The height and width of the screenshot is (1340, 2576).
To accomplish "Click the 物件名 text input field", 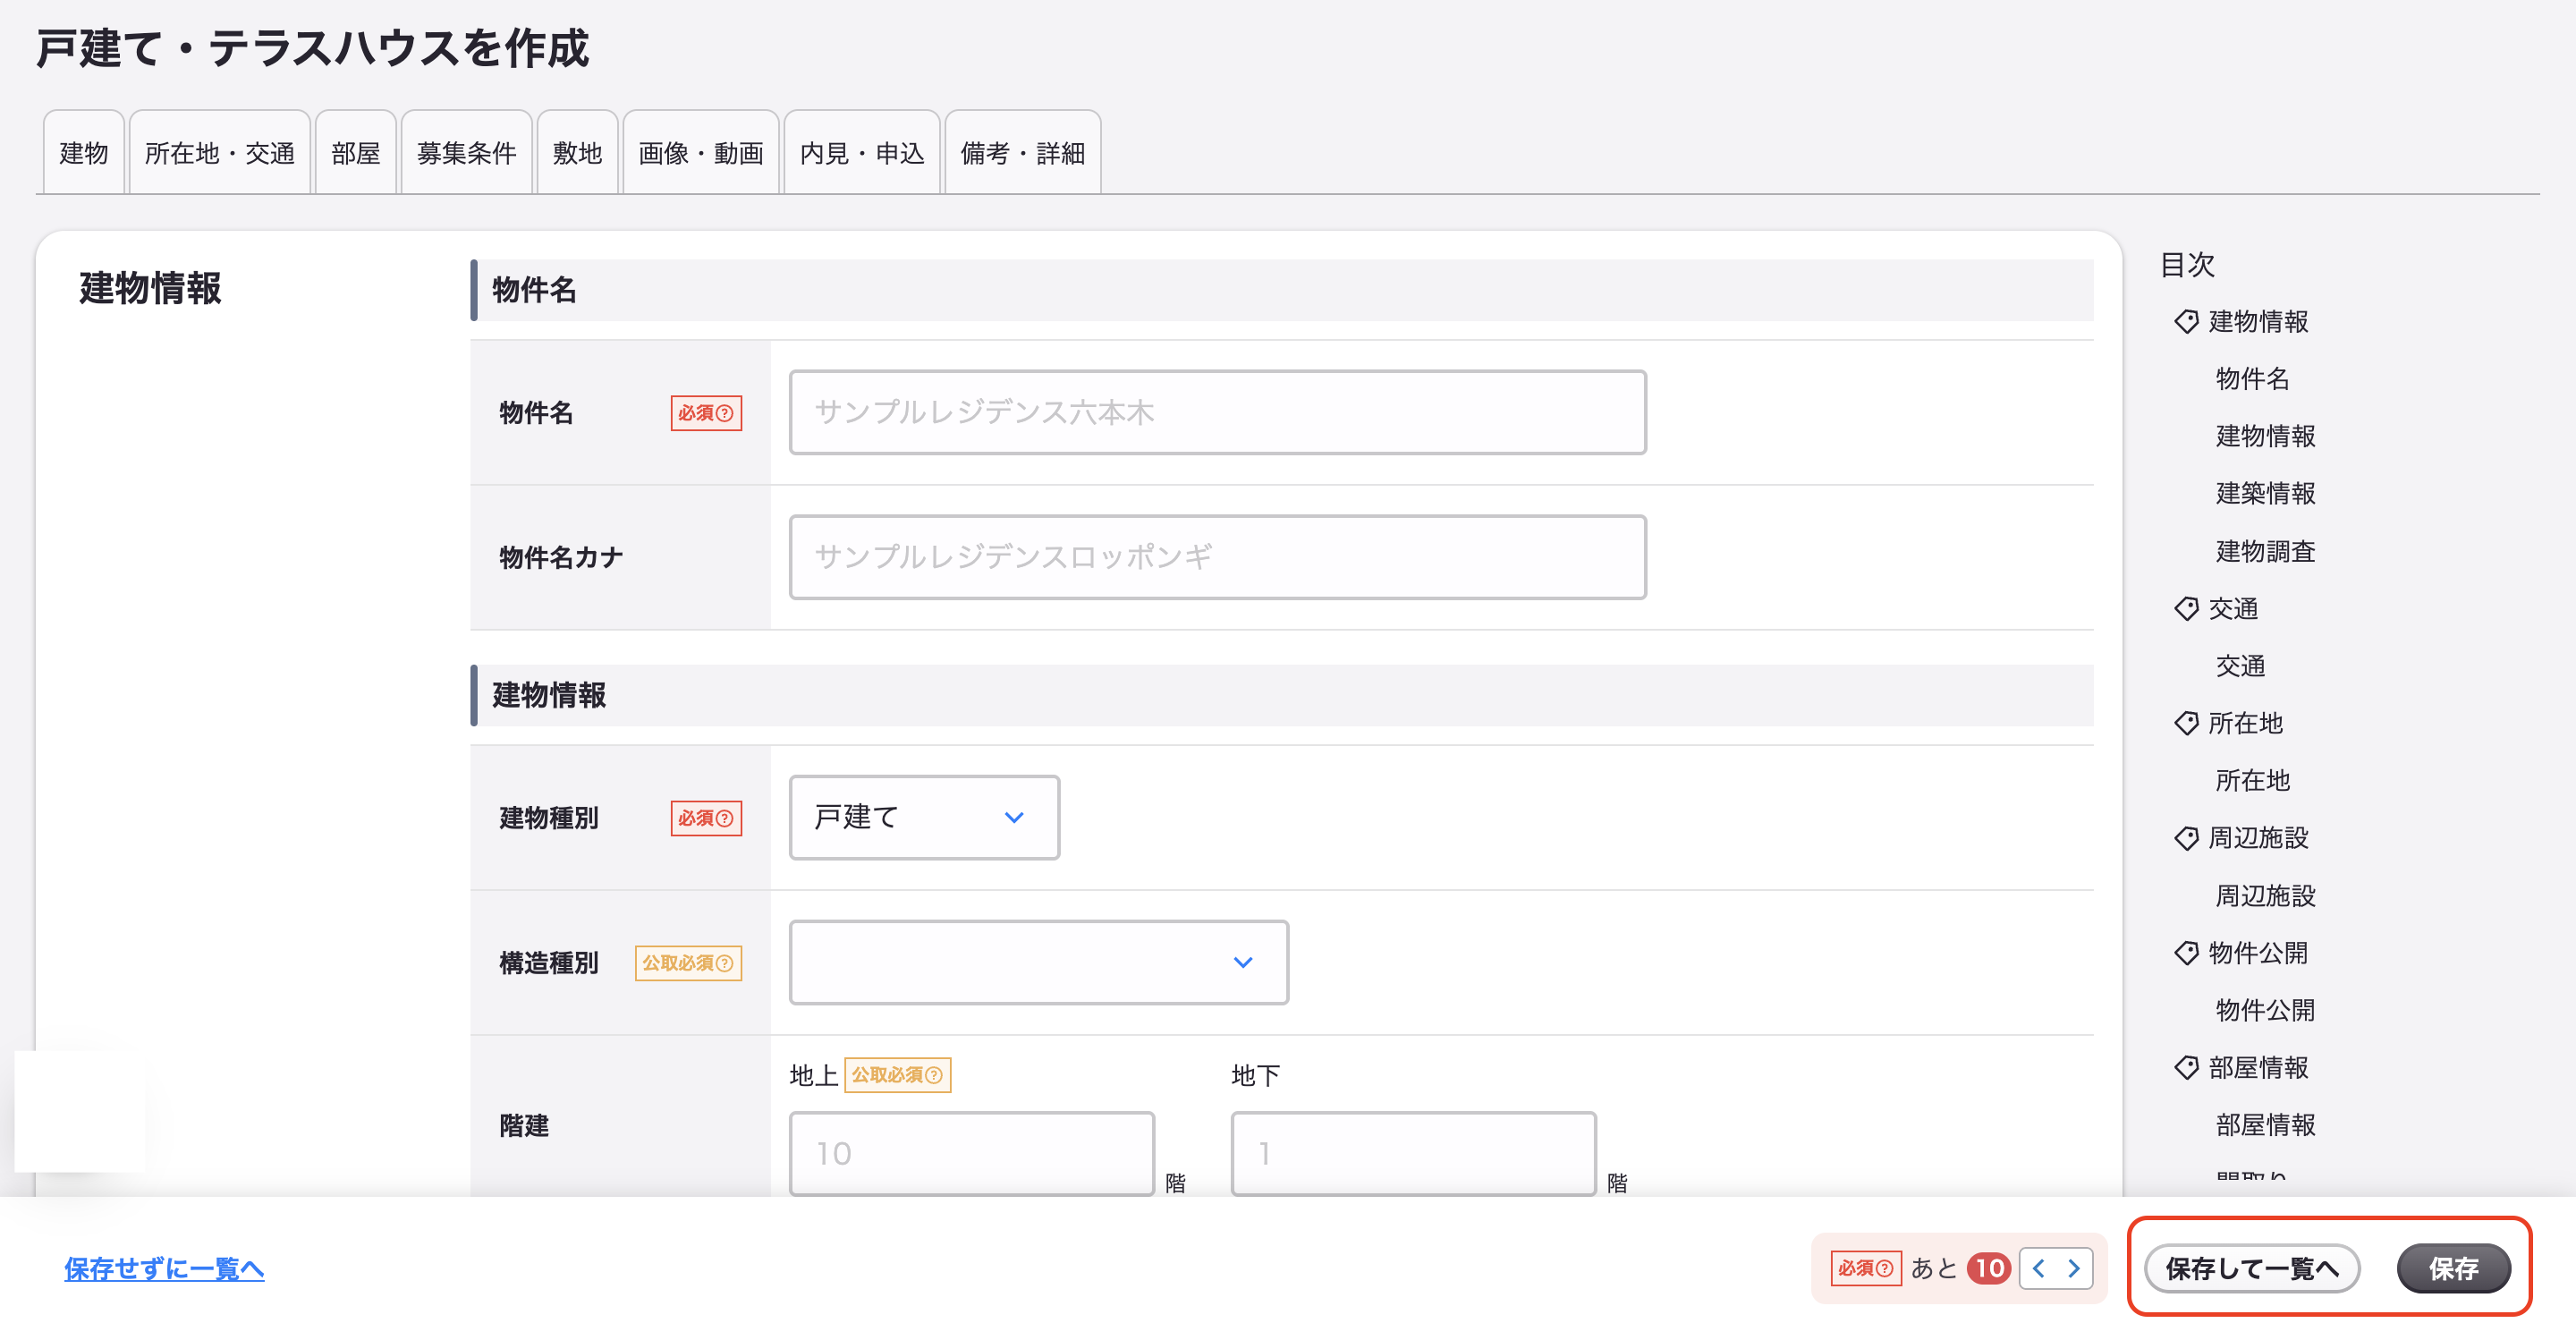I will point(1217,412).
